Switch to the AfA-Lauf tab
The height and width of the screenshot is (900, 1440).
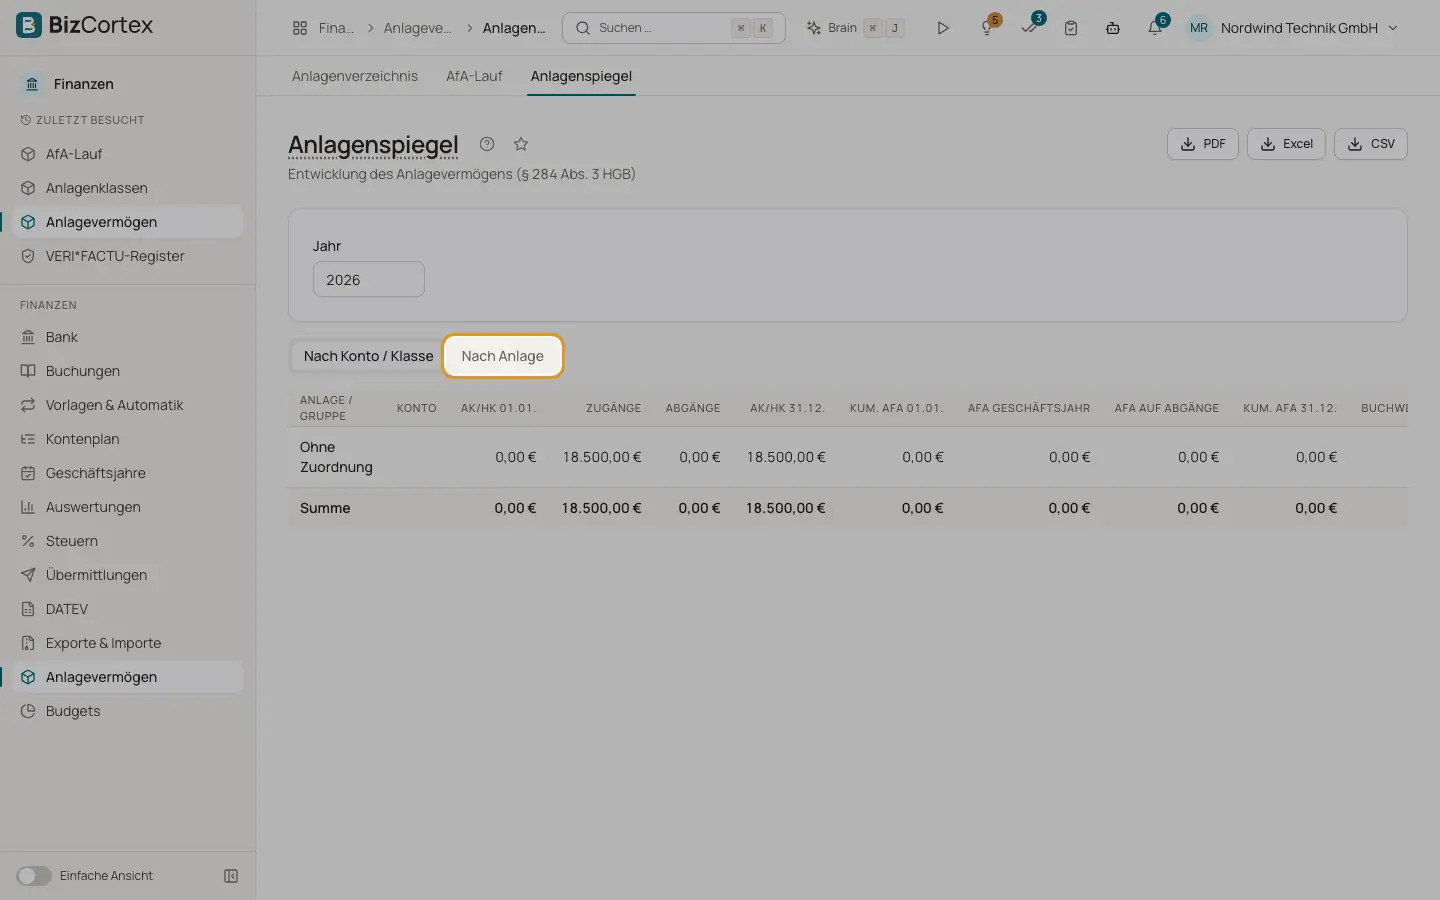474,76
